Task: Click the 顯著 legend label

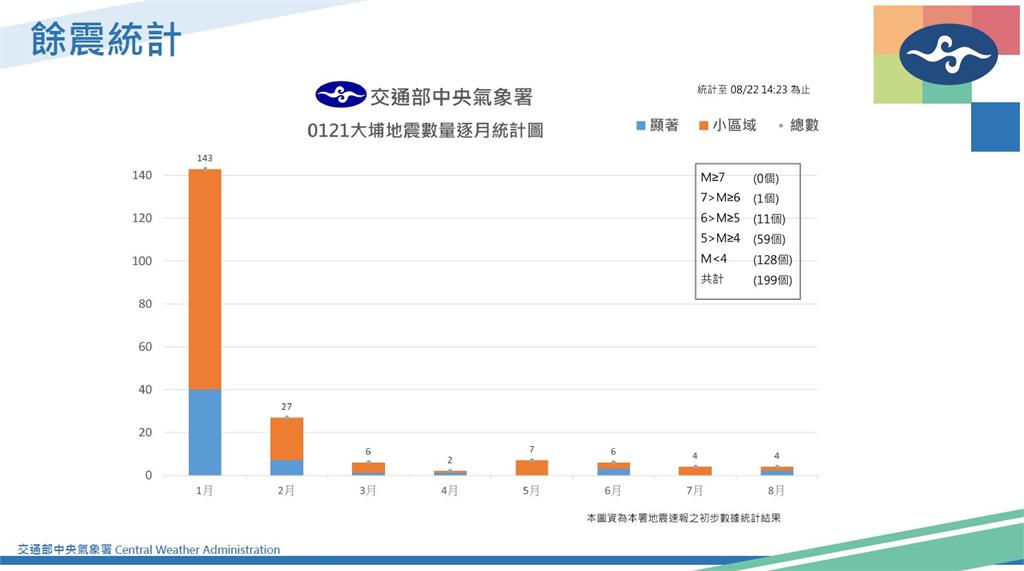Action: point(664,125)
